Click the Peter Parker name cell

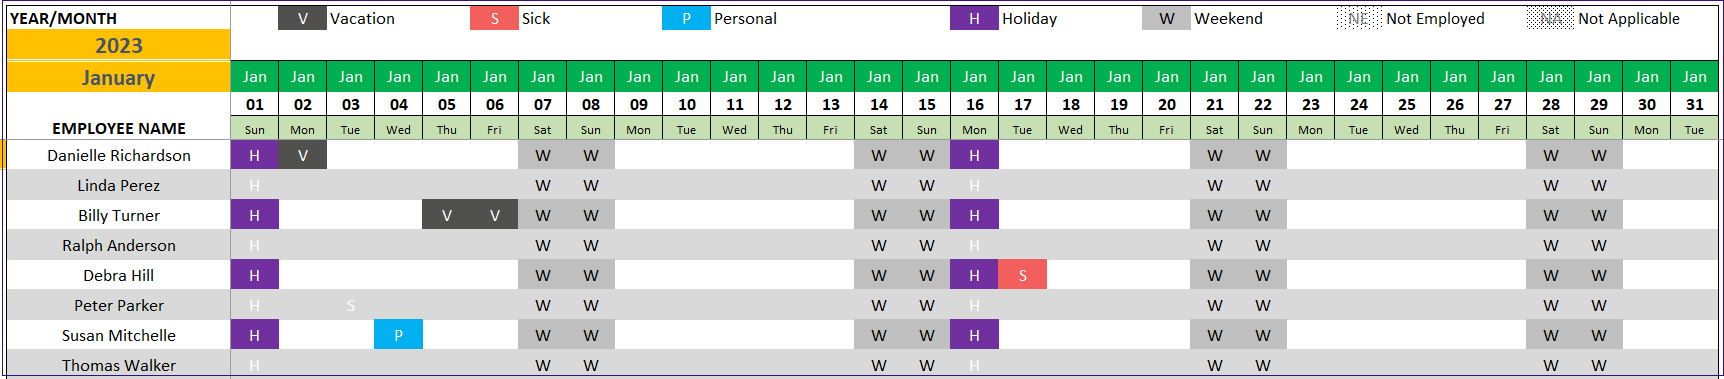pyautogui.click(x=118, y=305)
